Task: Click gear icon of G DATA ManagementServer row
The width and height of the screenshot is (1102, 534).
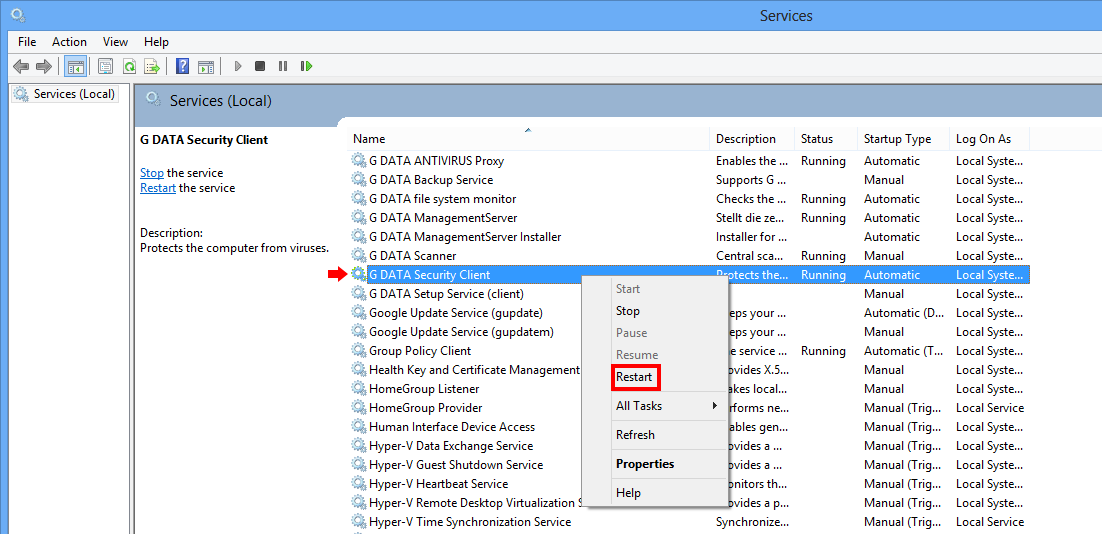Action: (x=359, y=217)
